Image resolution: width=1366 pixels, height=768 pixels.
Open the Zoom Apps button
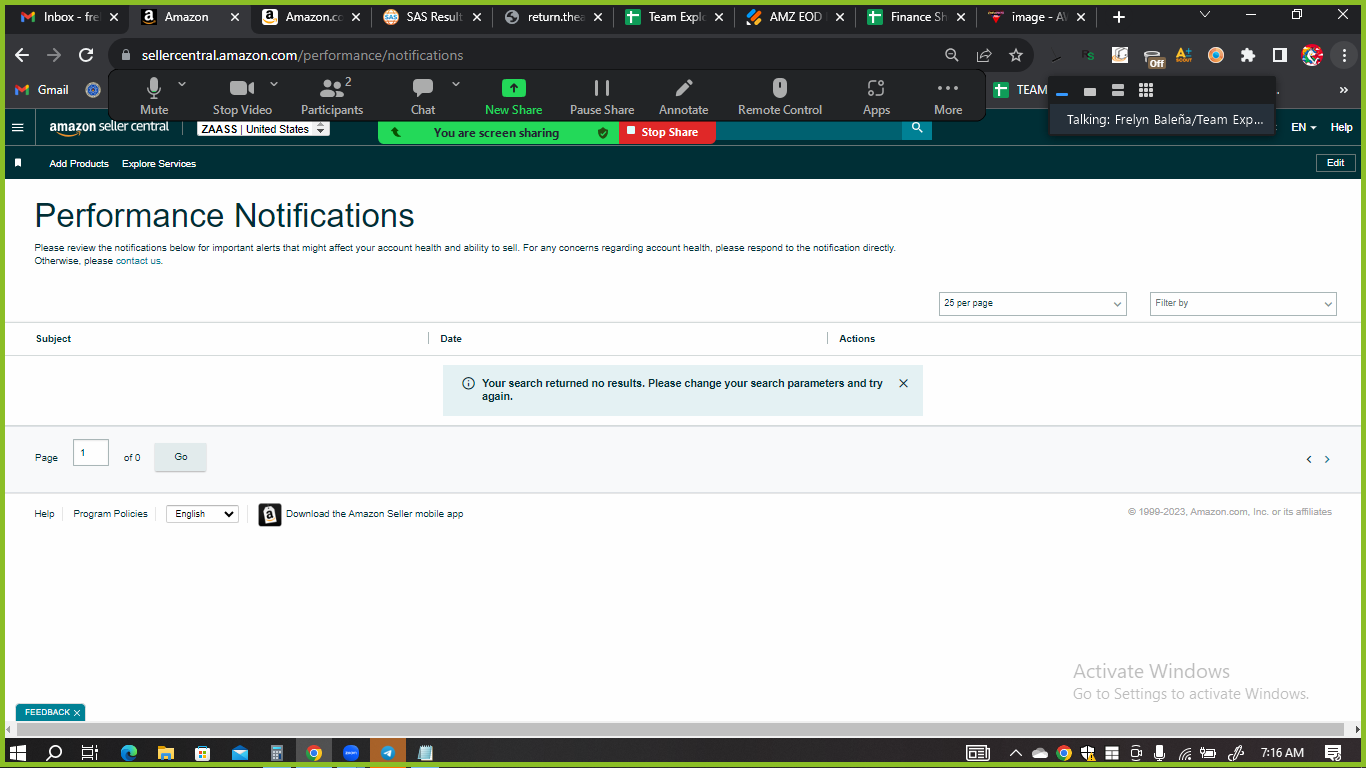click(876, 97)
